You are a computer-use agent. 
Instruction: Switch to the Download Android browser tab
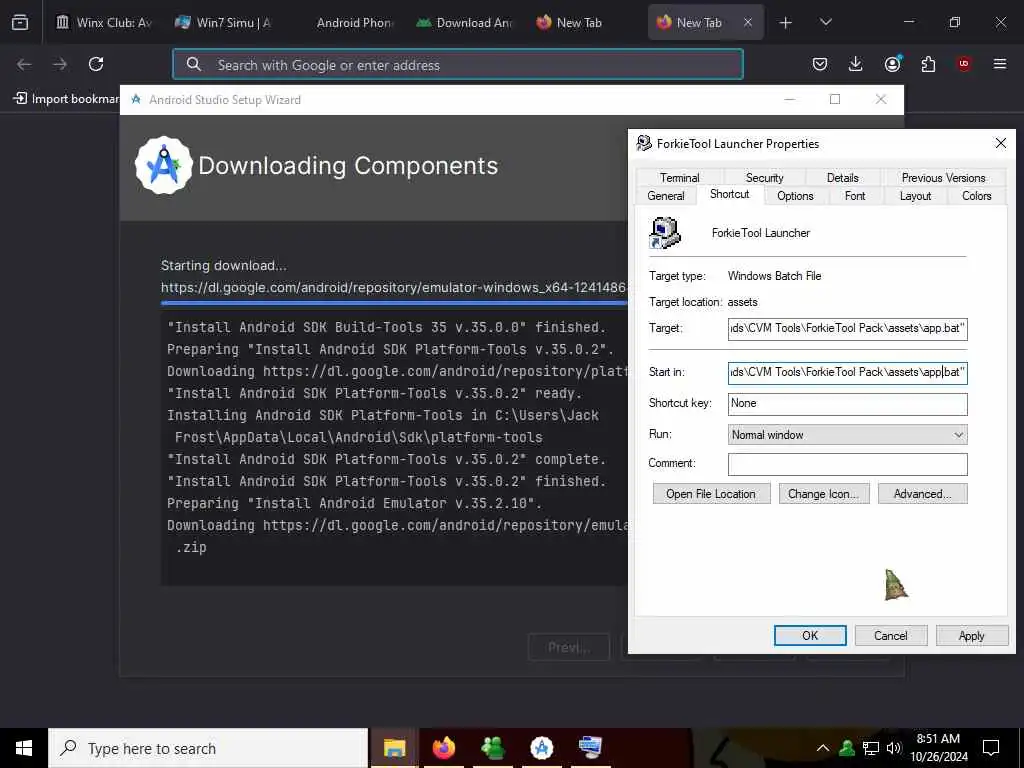coord(464,22)
